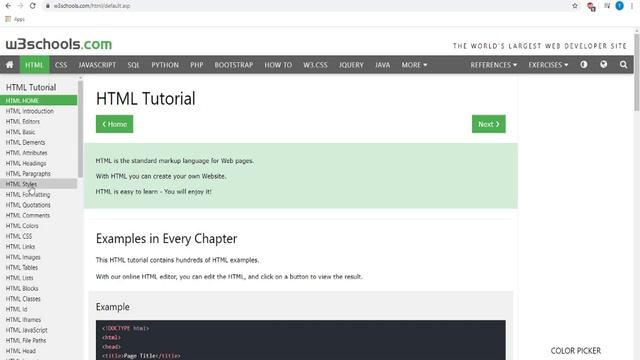Open HTML Attributes in the sidebar
The image size is (640, 360).
[38, 153]
